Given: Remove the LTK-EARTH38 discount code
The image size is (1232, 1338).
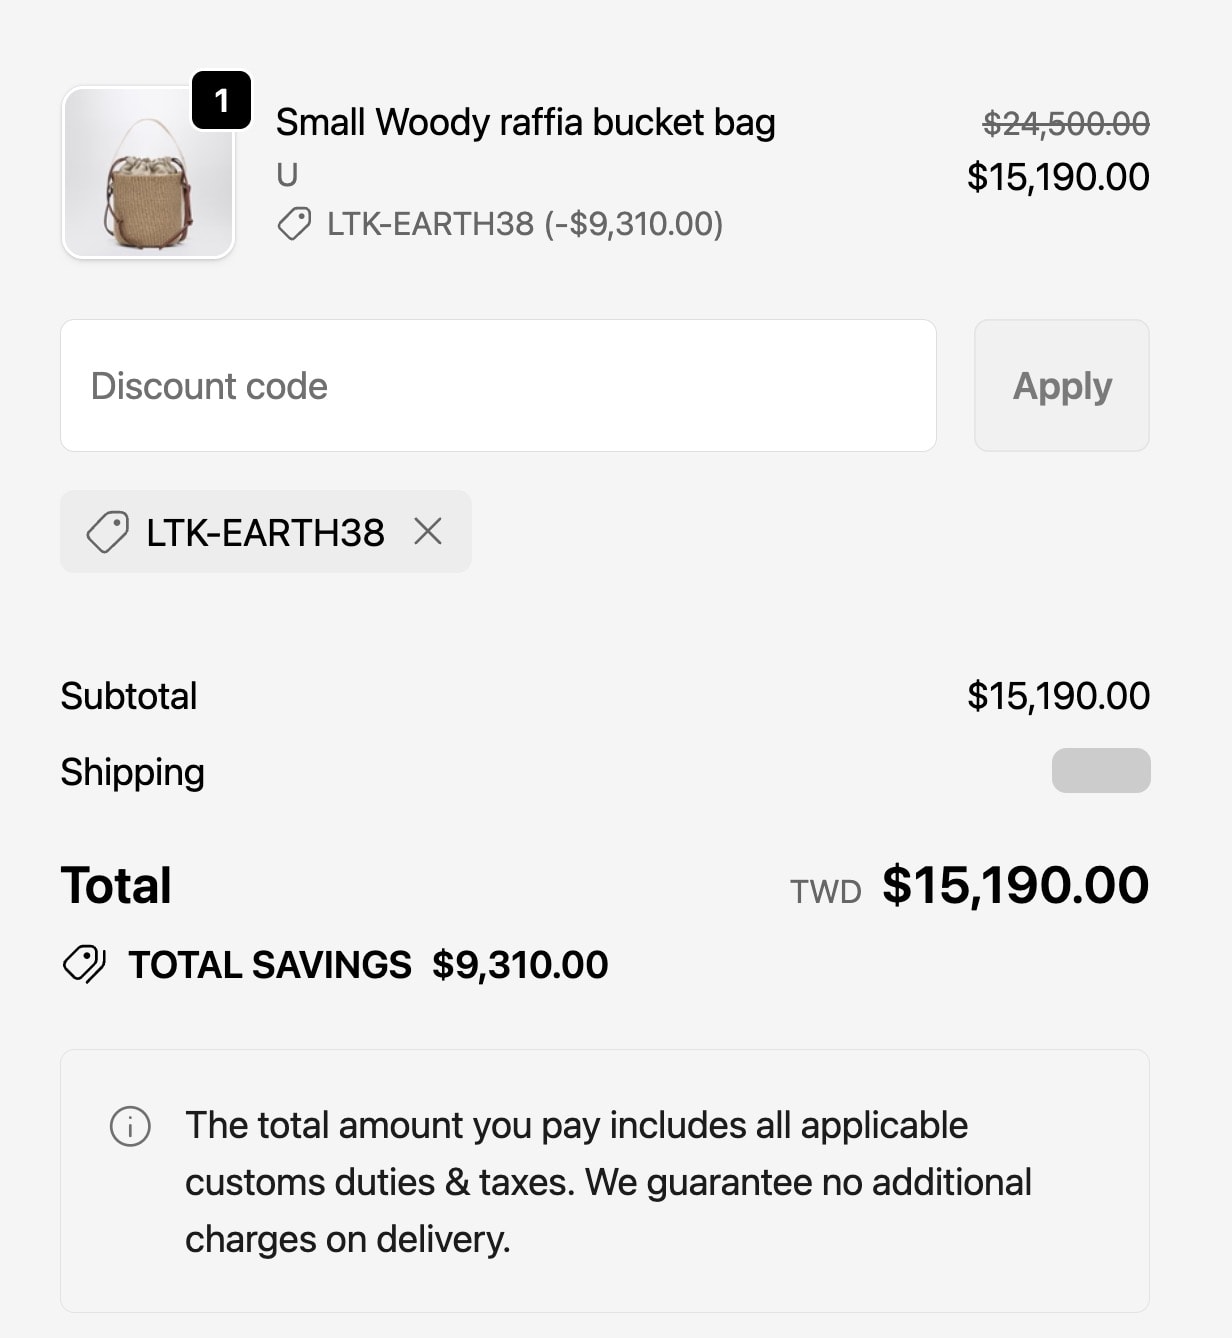Looking at the screenshot, I should [428, 532].
